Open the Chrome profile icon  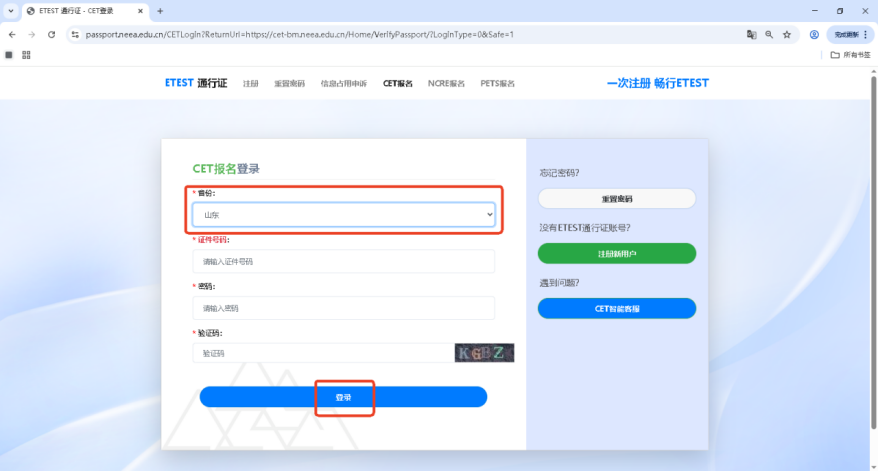(x=814, y=34)
